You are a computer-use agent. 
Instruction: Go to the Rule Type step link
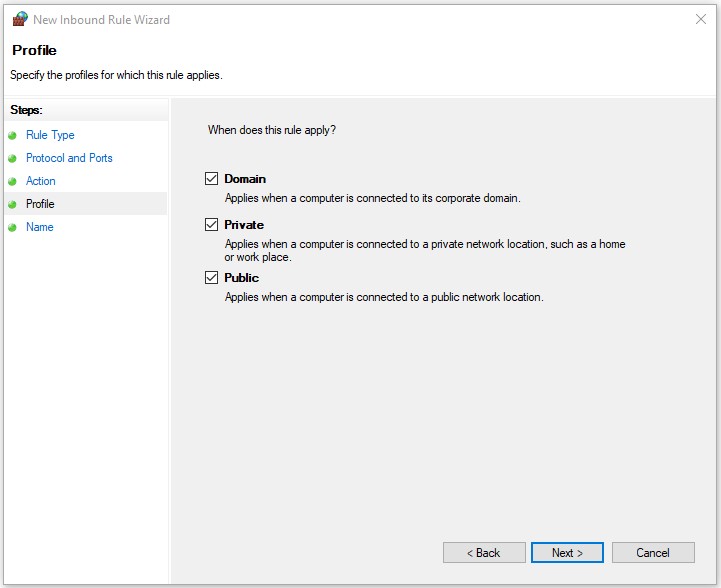[50, 135]
